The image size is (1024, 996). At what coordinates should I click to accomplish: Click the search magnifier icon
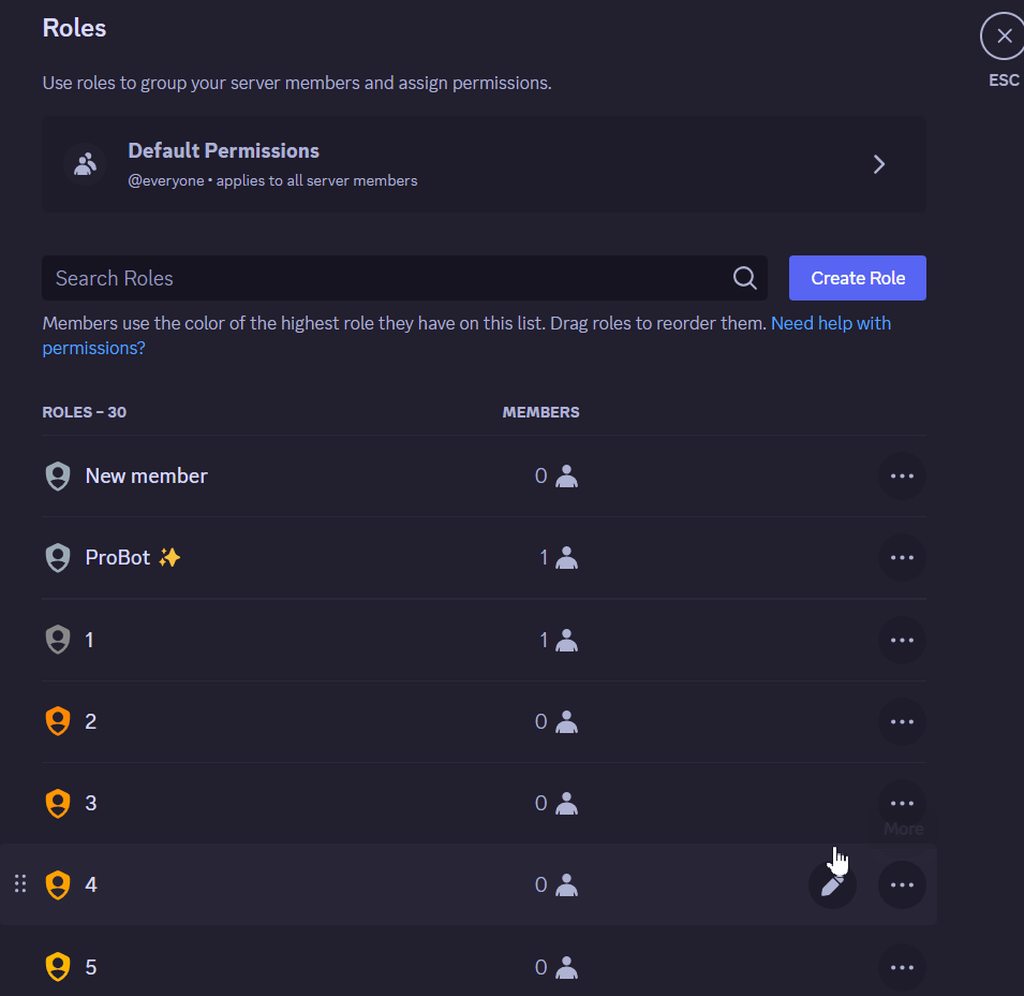point(744,278)
